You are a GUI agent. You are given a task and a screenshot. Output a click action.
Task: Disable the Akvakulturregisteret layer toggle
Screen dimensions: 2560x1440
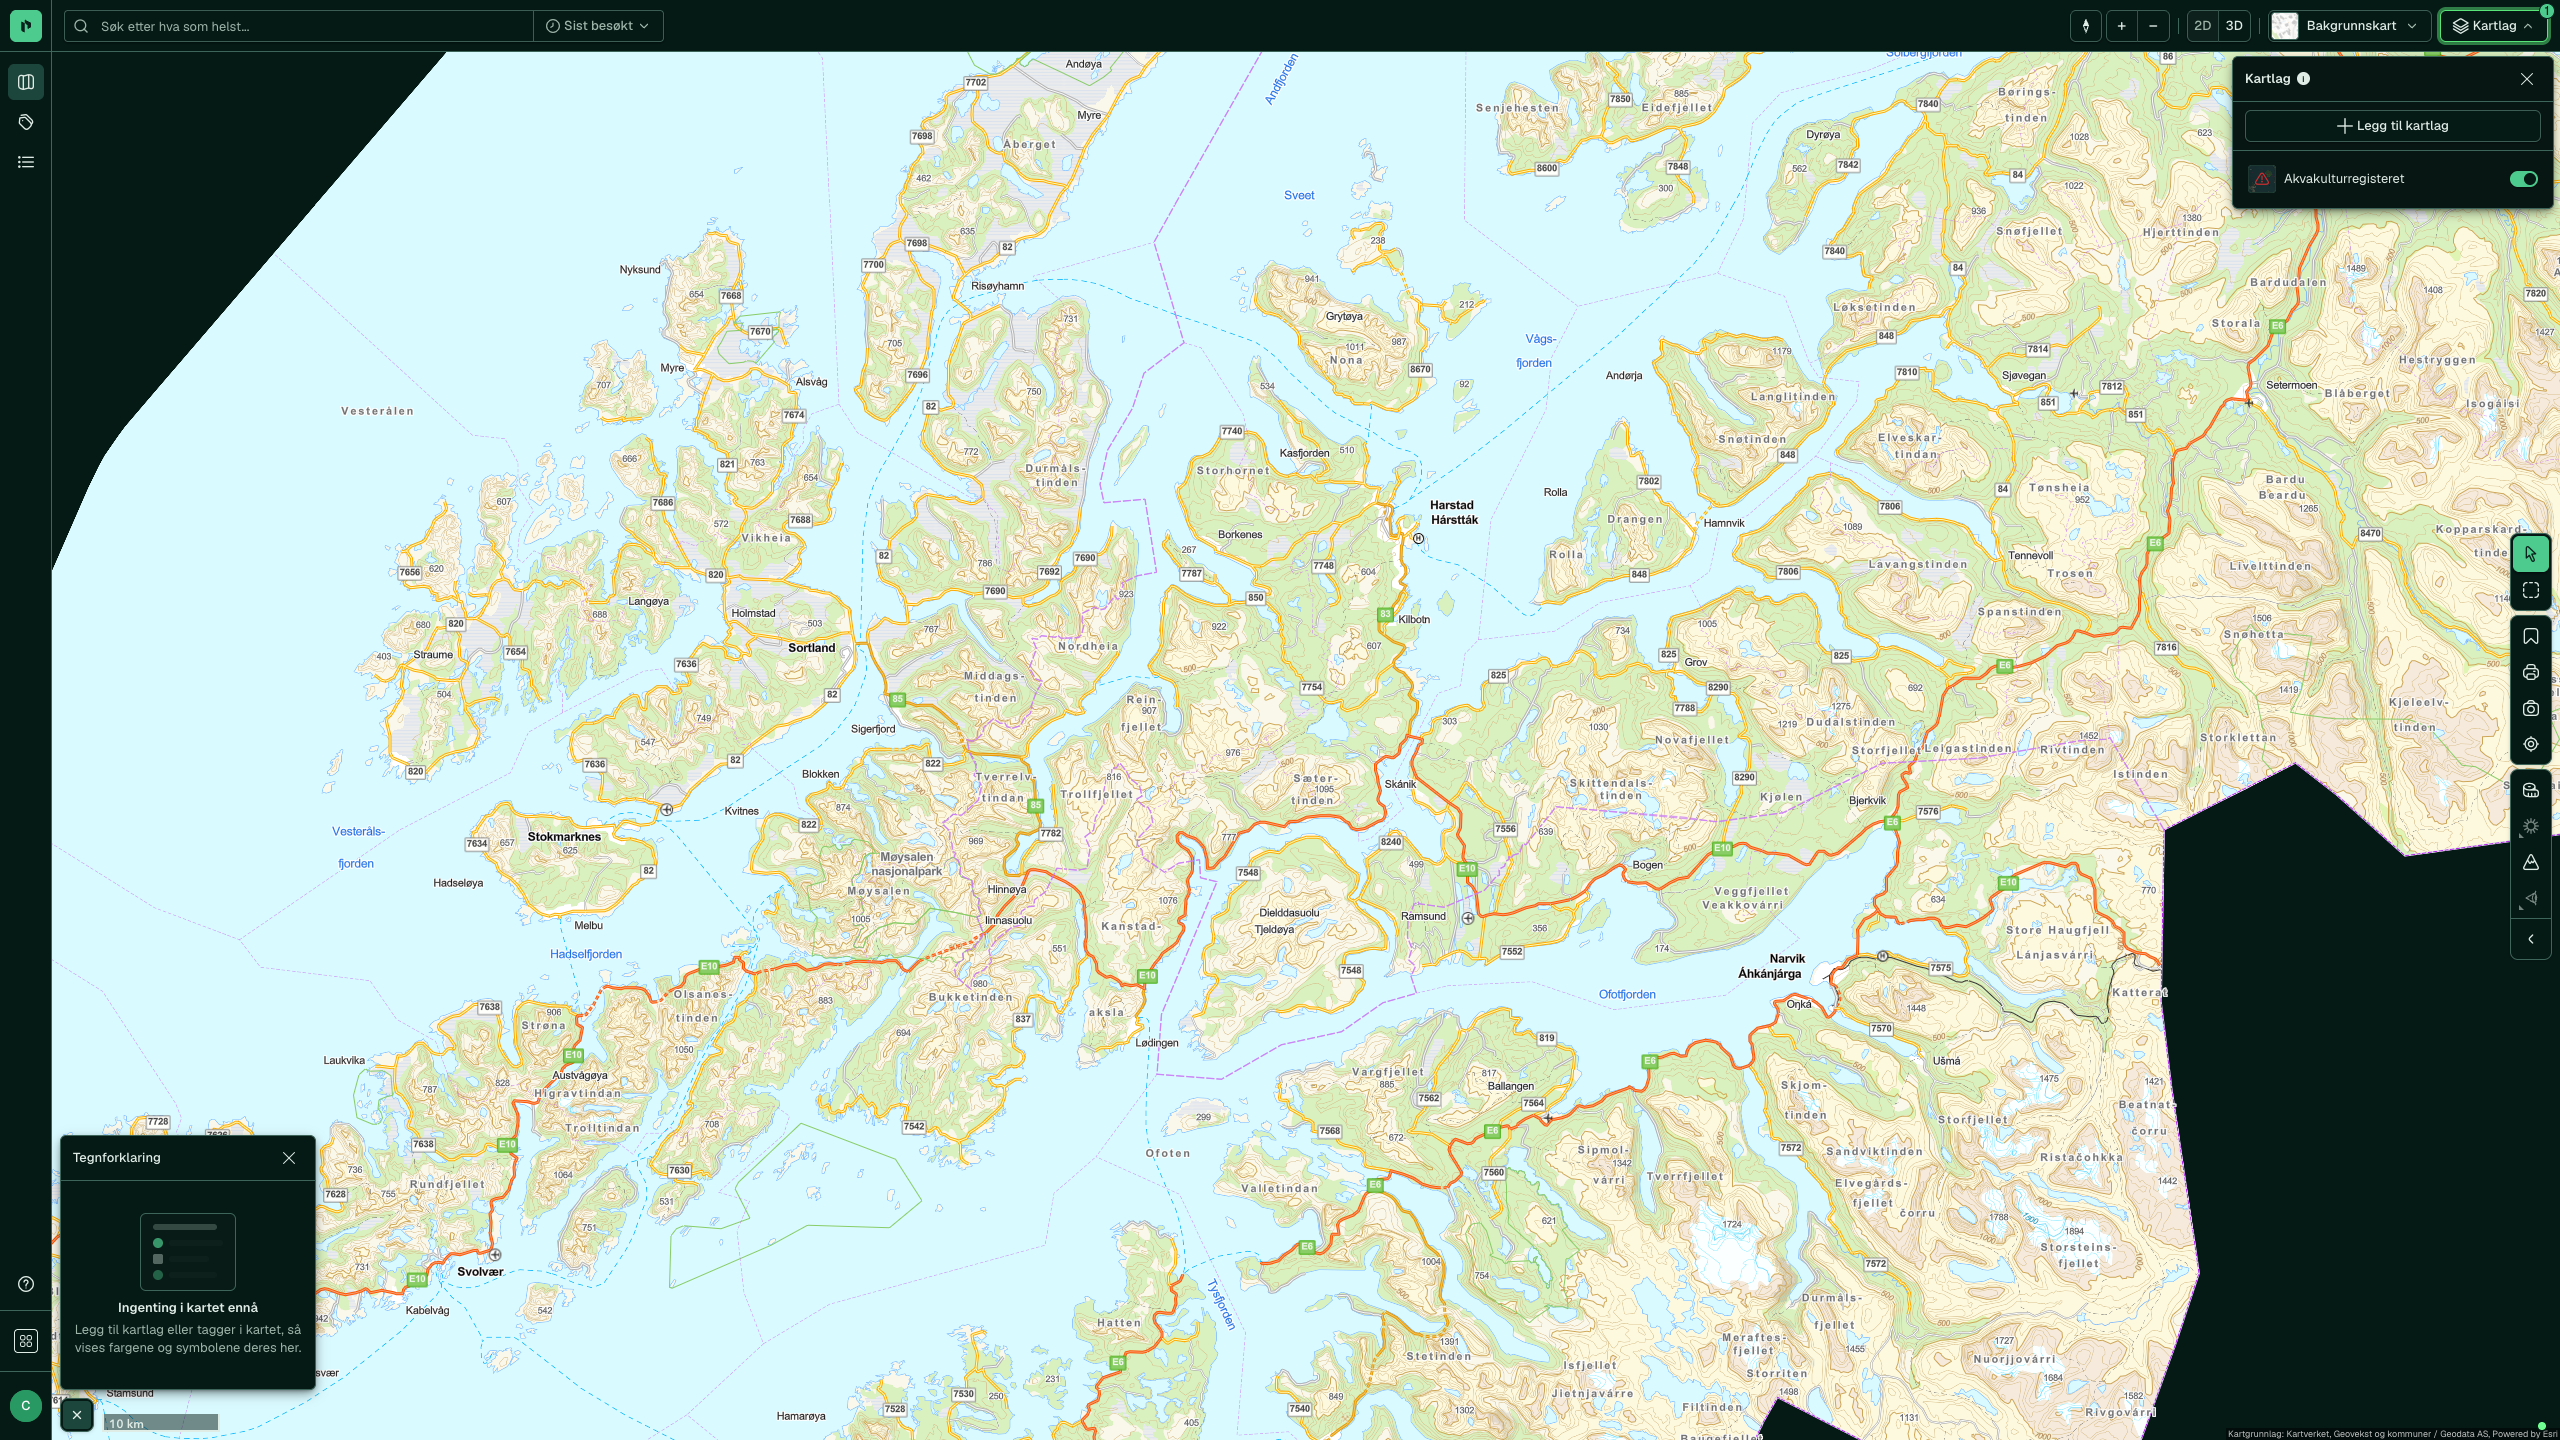[x=2523, y=179]
